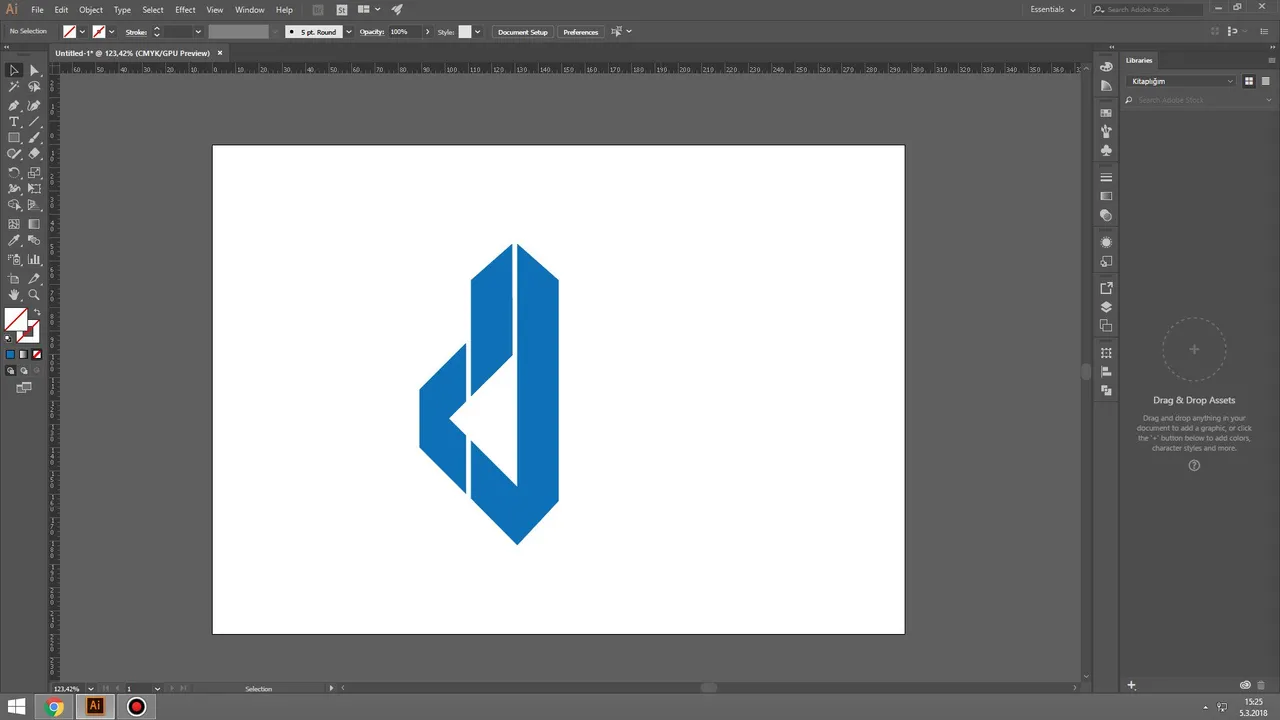1280x720 pixels.
Task: Click the Opacity value field
Action: (x=404, y=32)
